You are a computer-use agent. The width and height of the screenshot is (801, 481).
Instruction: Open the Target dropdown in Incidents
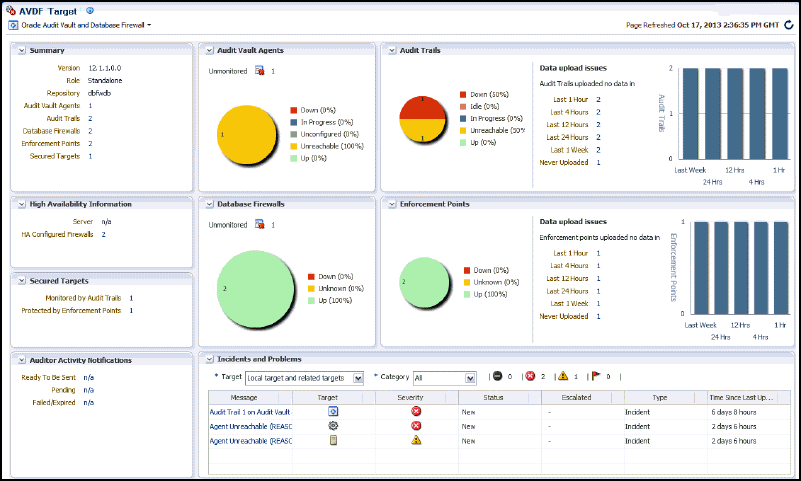[x=358, y=378]
